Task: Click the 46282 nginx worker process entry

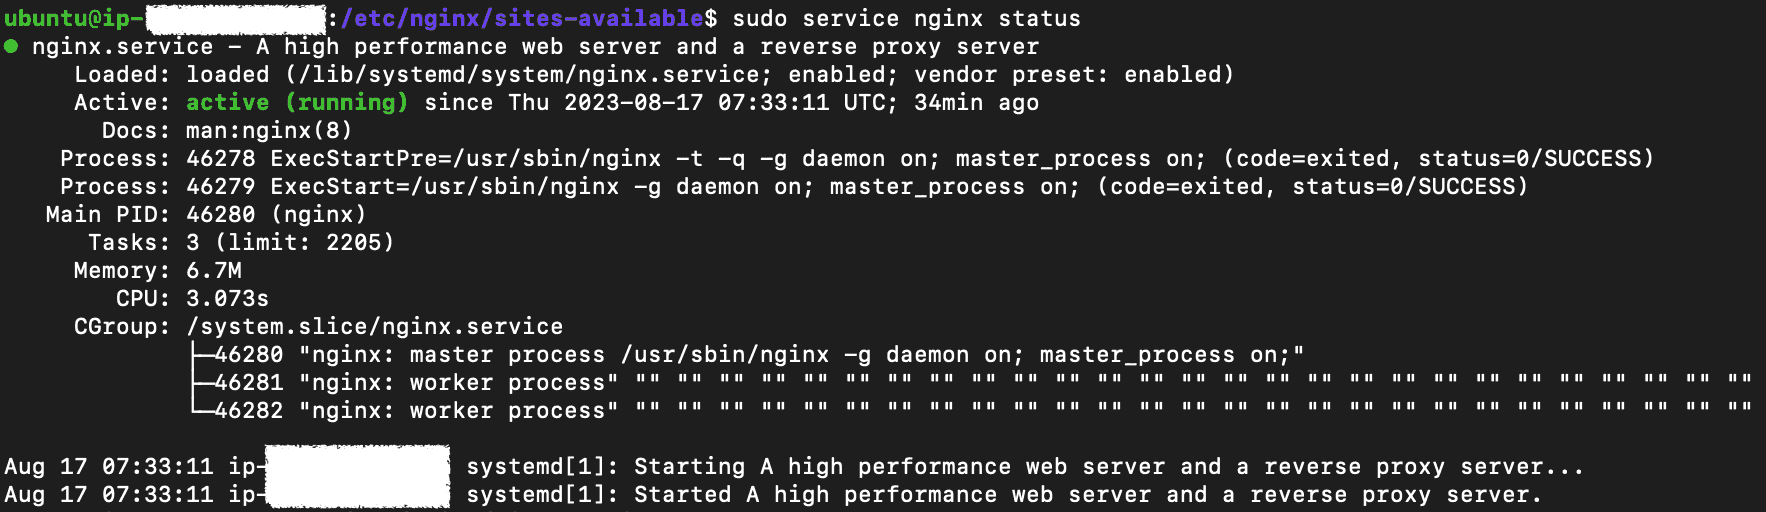Action: tap(416, 410)
